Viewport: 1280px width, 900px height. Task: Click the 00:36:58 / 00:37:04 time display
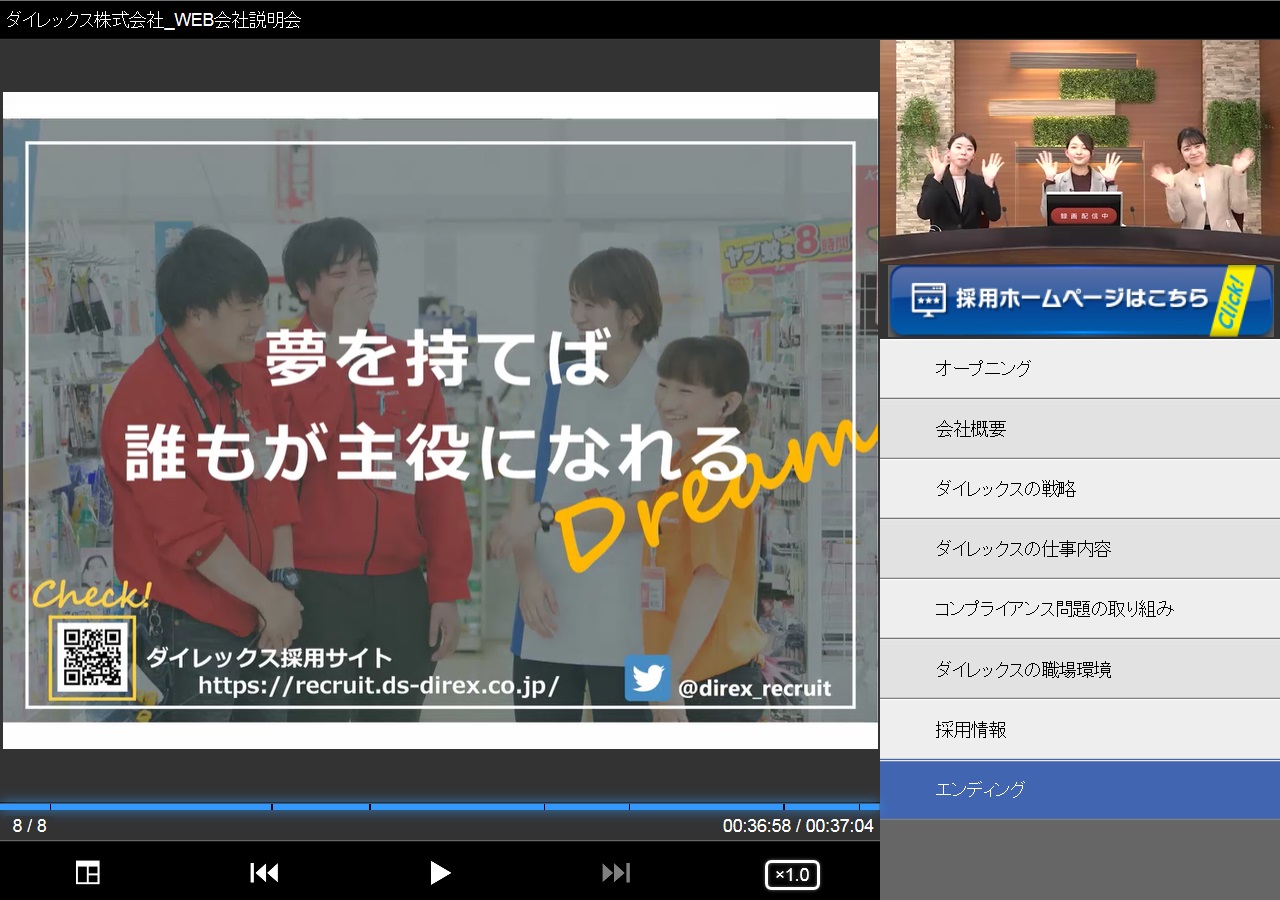click(798, 826)
